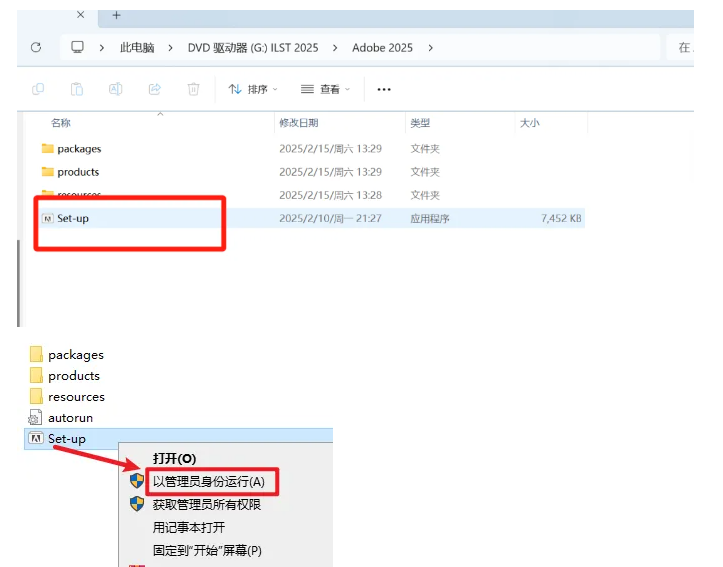Image resolution: width=723 pixels, height=567 pixels.
Task: Click Set-up app icon in detail list
Action: pyautogui.click(x=47, y=218)
